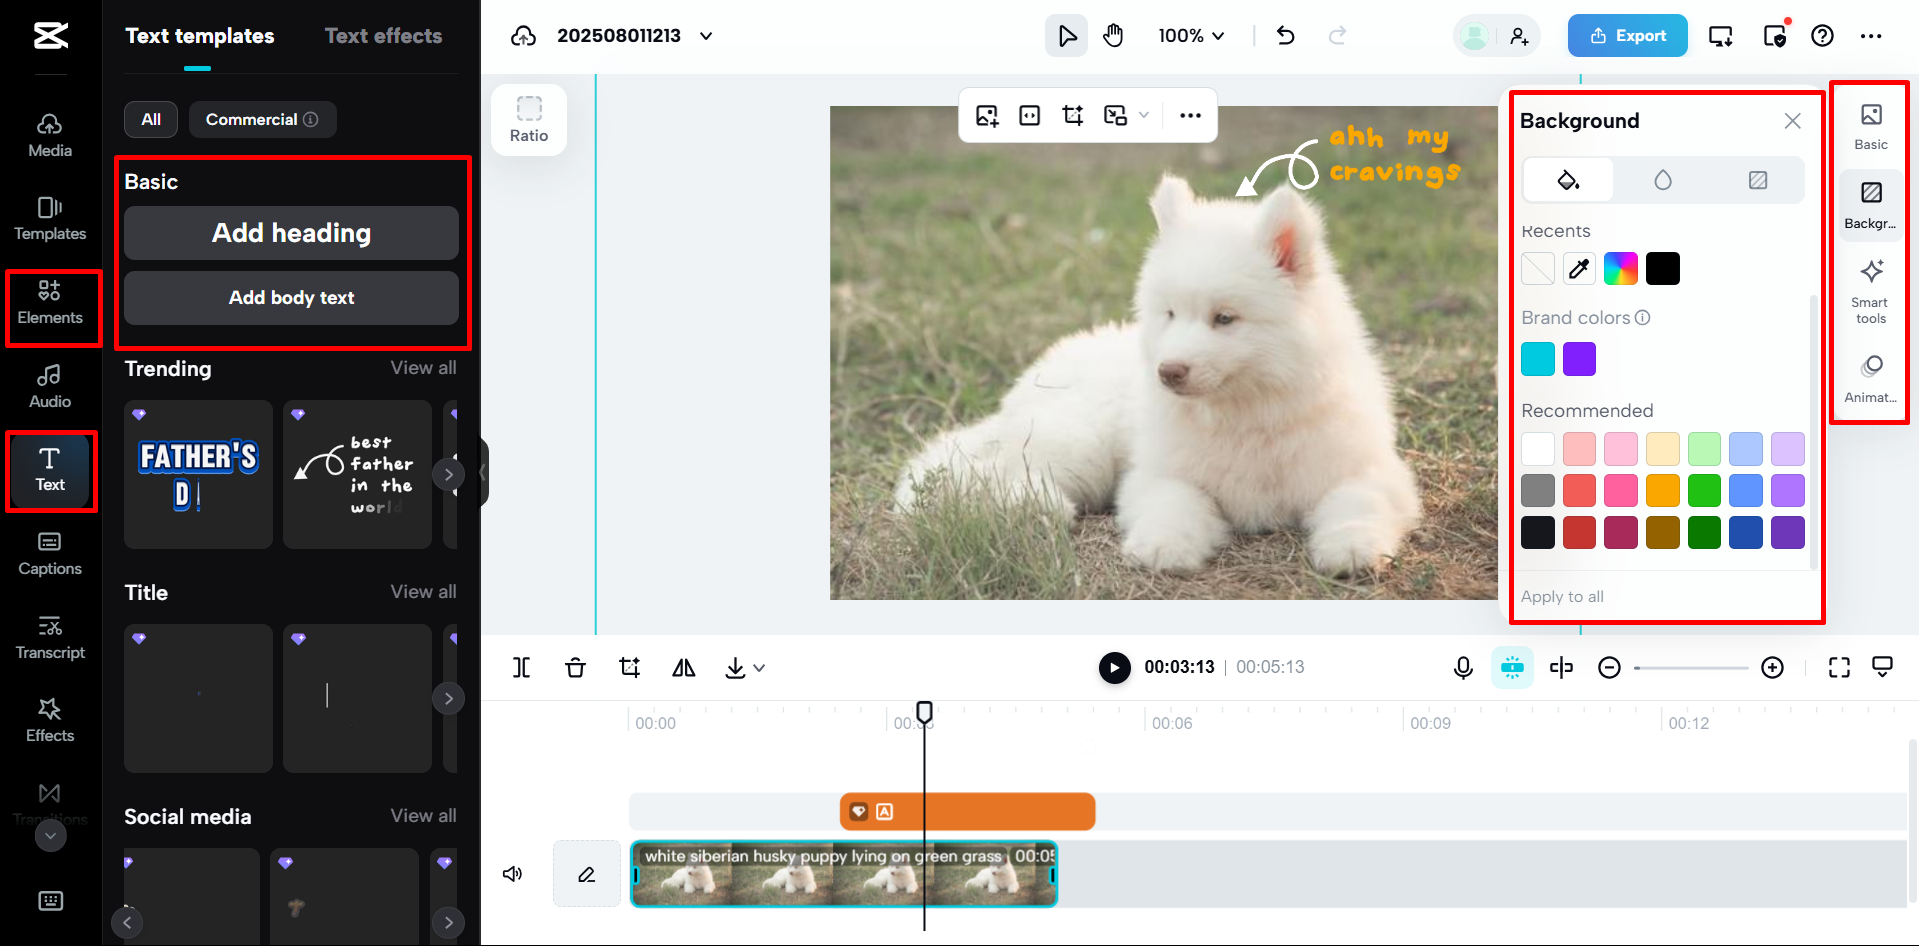Open the Captions panel
The width and height of the screenshot is (1919, 946).
[50, 554]
